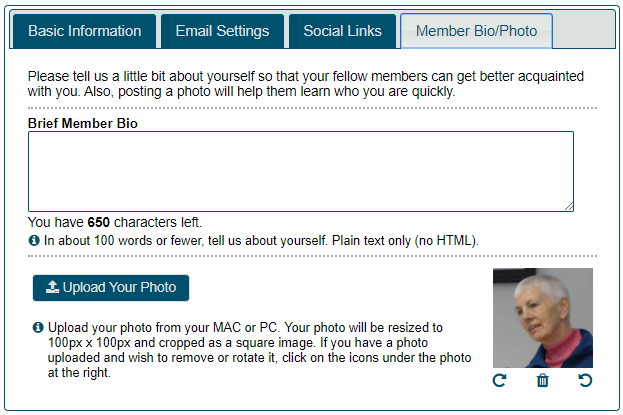Delete photo with the trash icon
This screenshot has width=623, height=415.
542,380
